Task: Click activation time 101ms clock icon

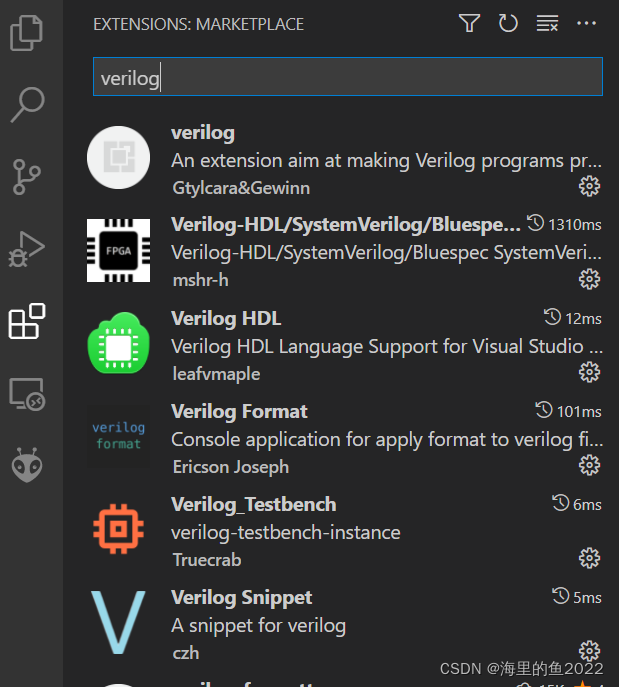Action: pos(544,410)
